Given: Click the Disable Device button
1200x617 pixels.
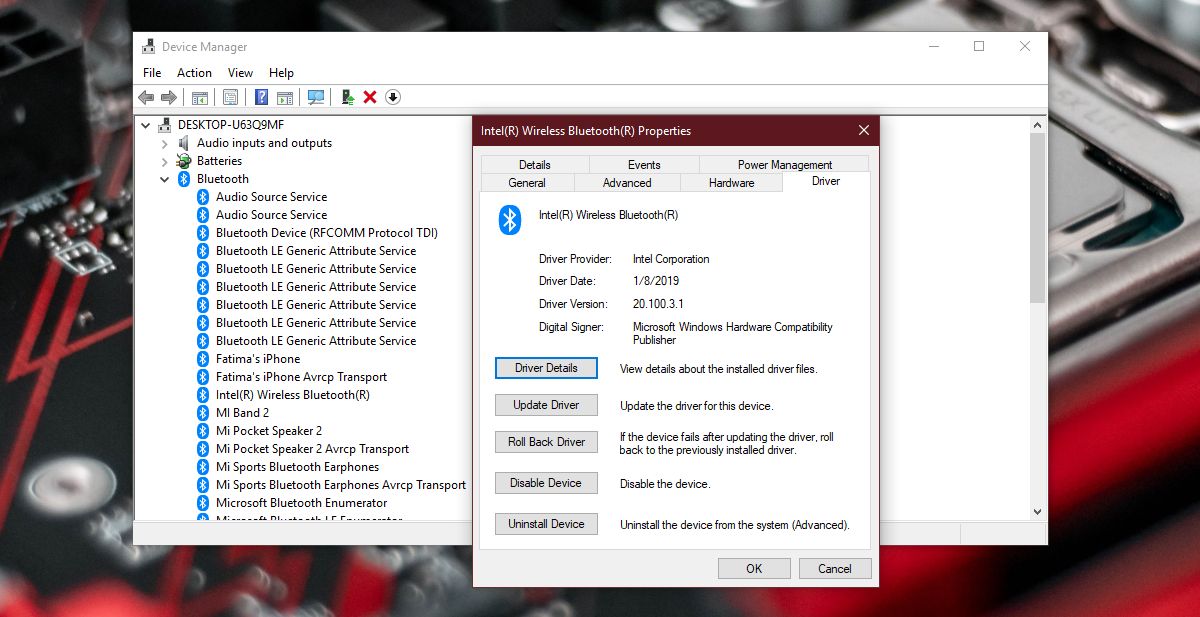Looking at the screenshot, I should point(546,482).
